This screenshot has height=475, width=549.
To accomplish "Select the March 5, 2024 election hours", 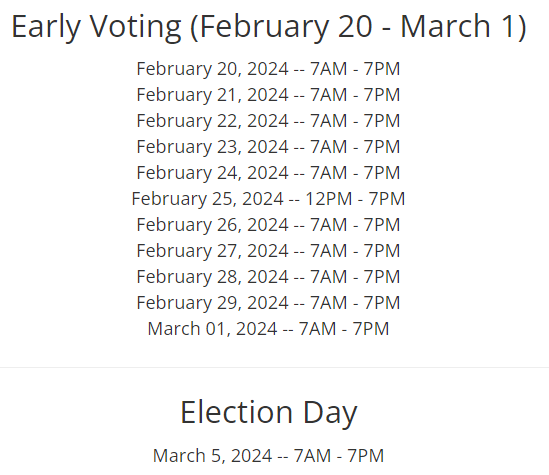I will 268,456.
